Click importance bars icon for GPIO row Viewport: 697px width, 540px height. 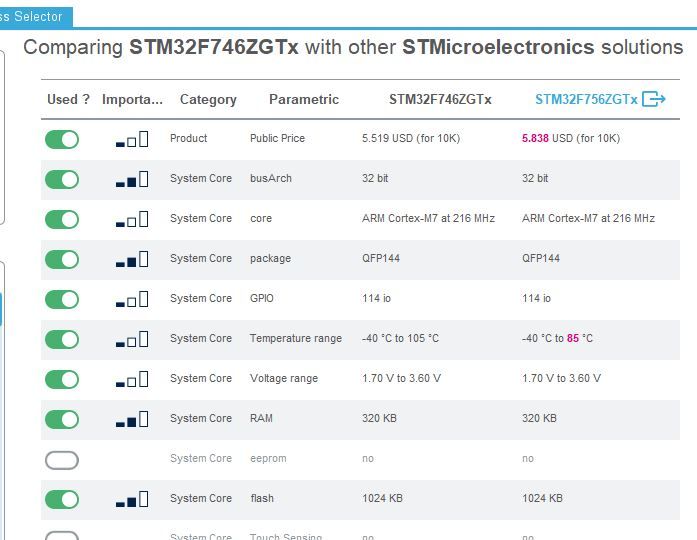(x=132, y=299)
